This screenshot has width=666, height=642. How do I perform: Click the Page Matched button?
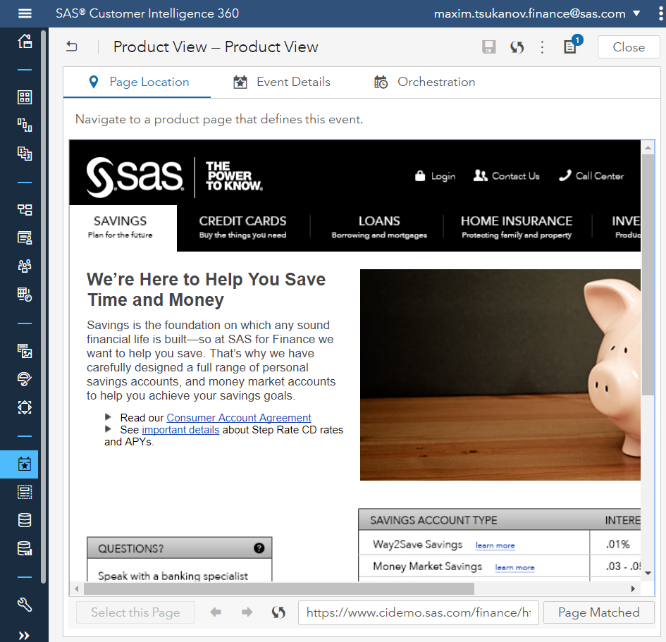598,613
